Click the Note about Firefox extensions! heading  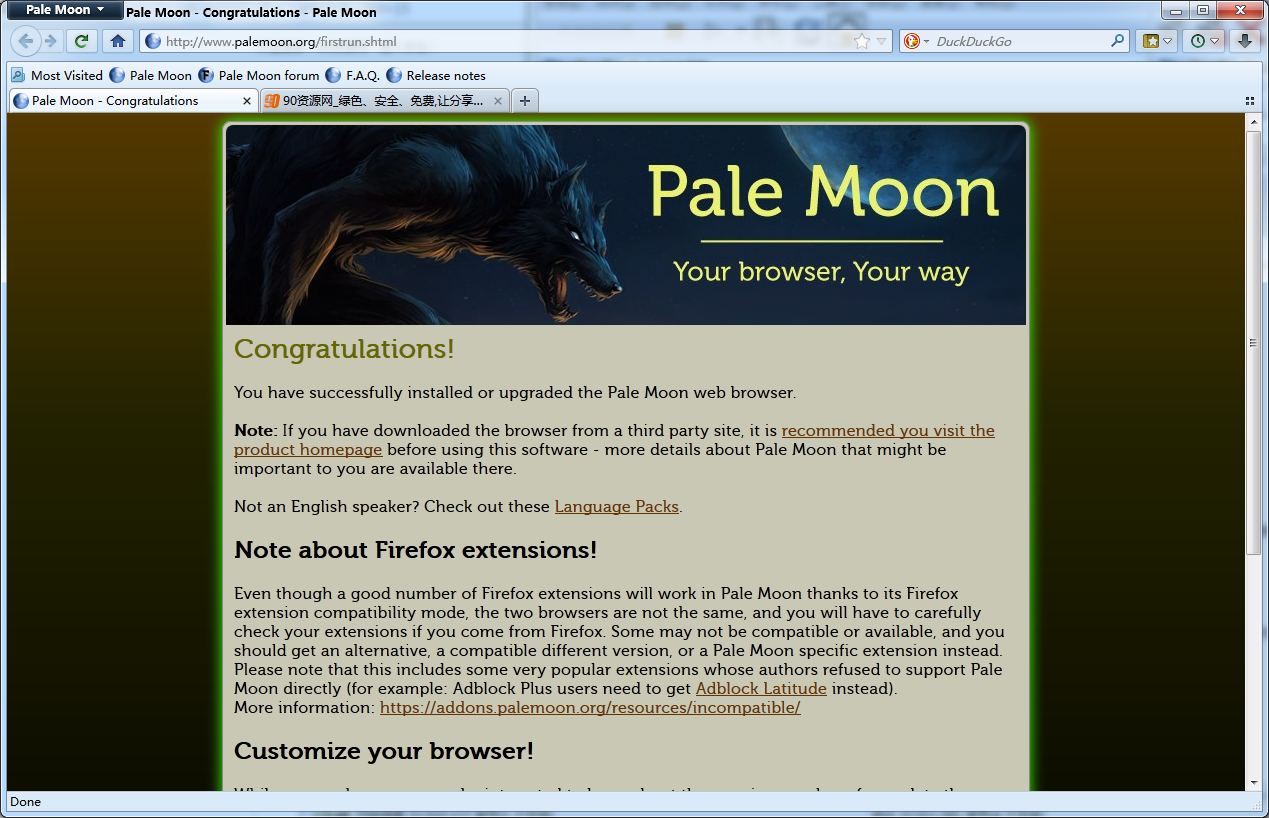coord(415,550)
